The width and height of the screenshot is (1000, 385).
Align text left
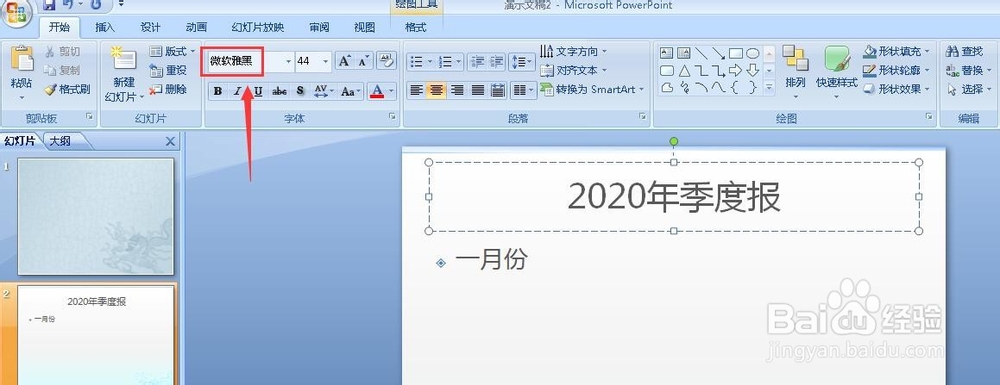click(416, 91)
